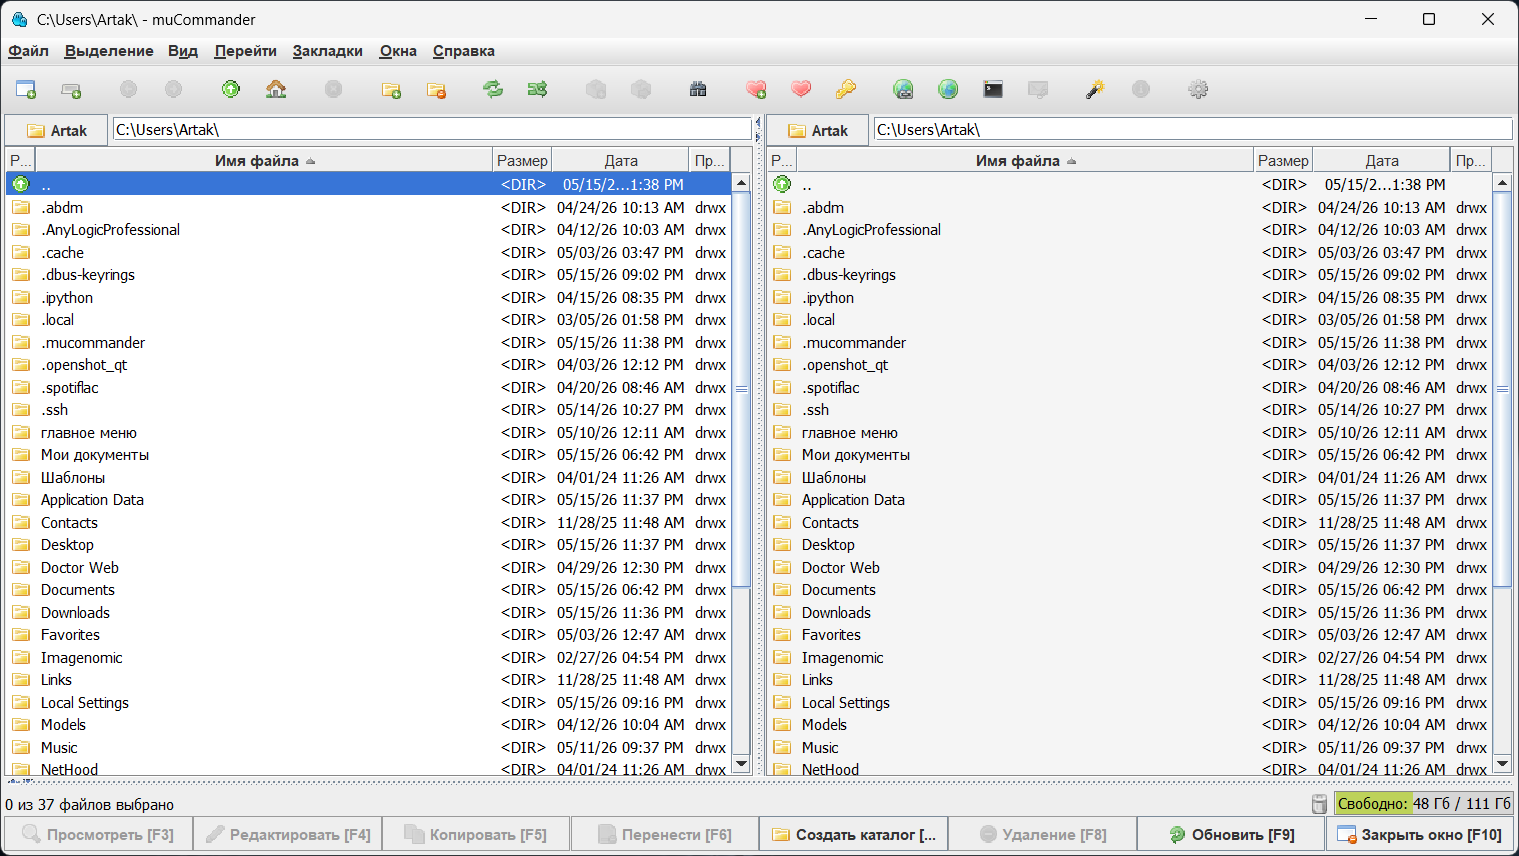Toggle sort order on left Имя файла column
Viewport: 1519px width, 856px height.
(x=265, y=161)
